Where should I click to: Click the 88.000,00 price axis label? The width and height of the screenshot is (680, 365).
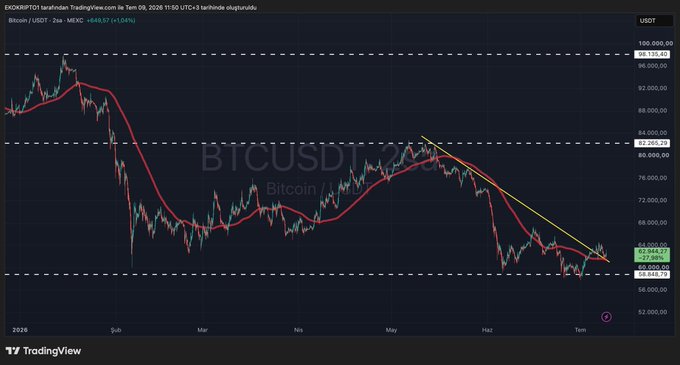(652, 111)
